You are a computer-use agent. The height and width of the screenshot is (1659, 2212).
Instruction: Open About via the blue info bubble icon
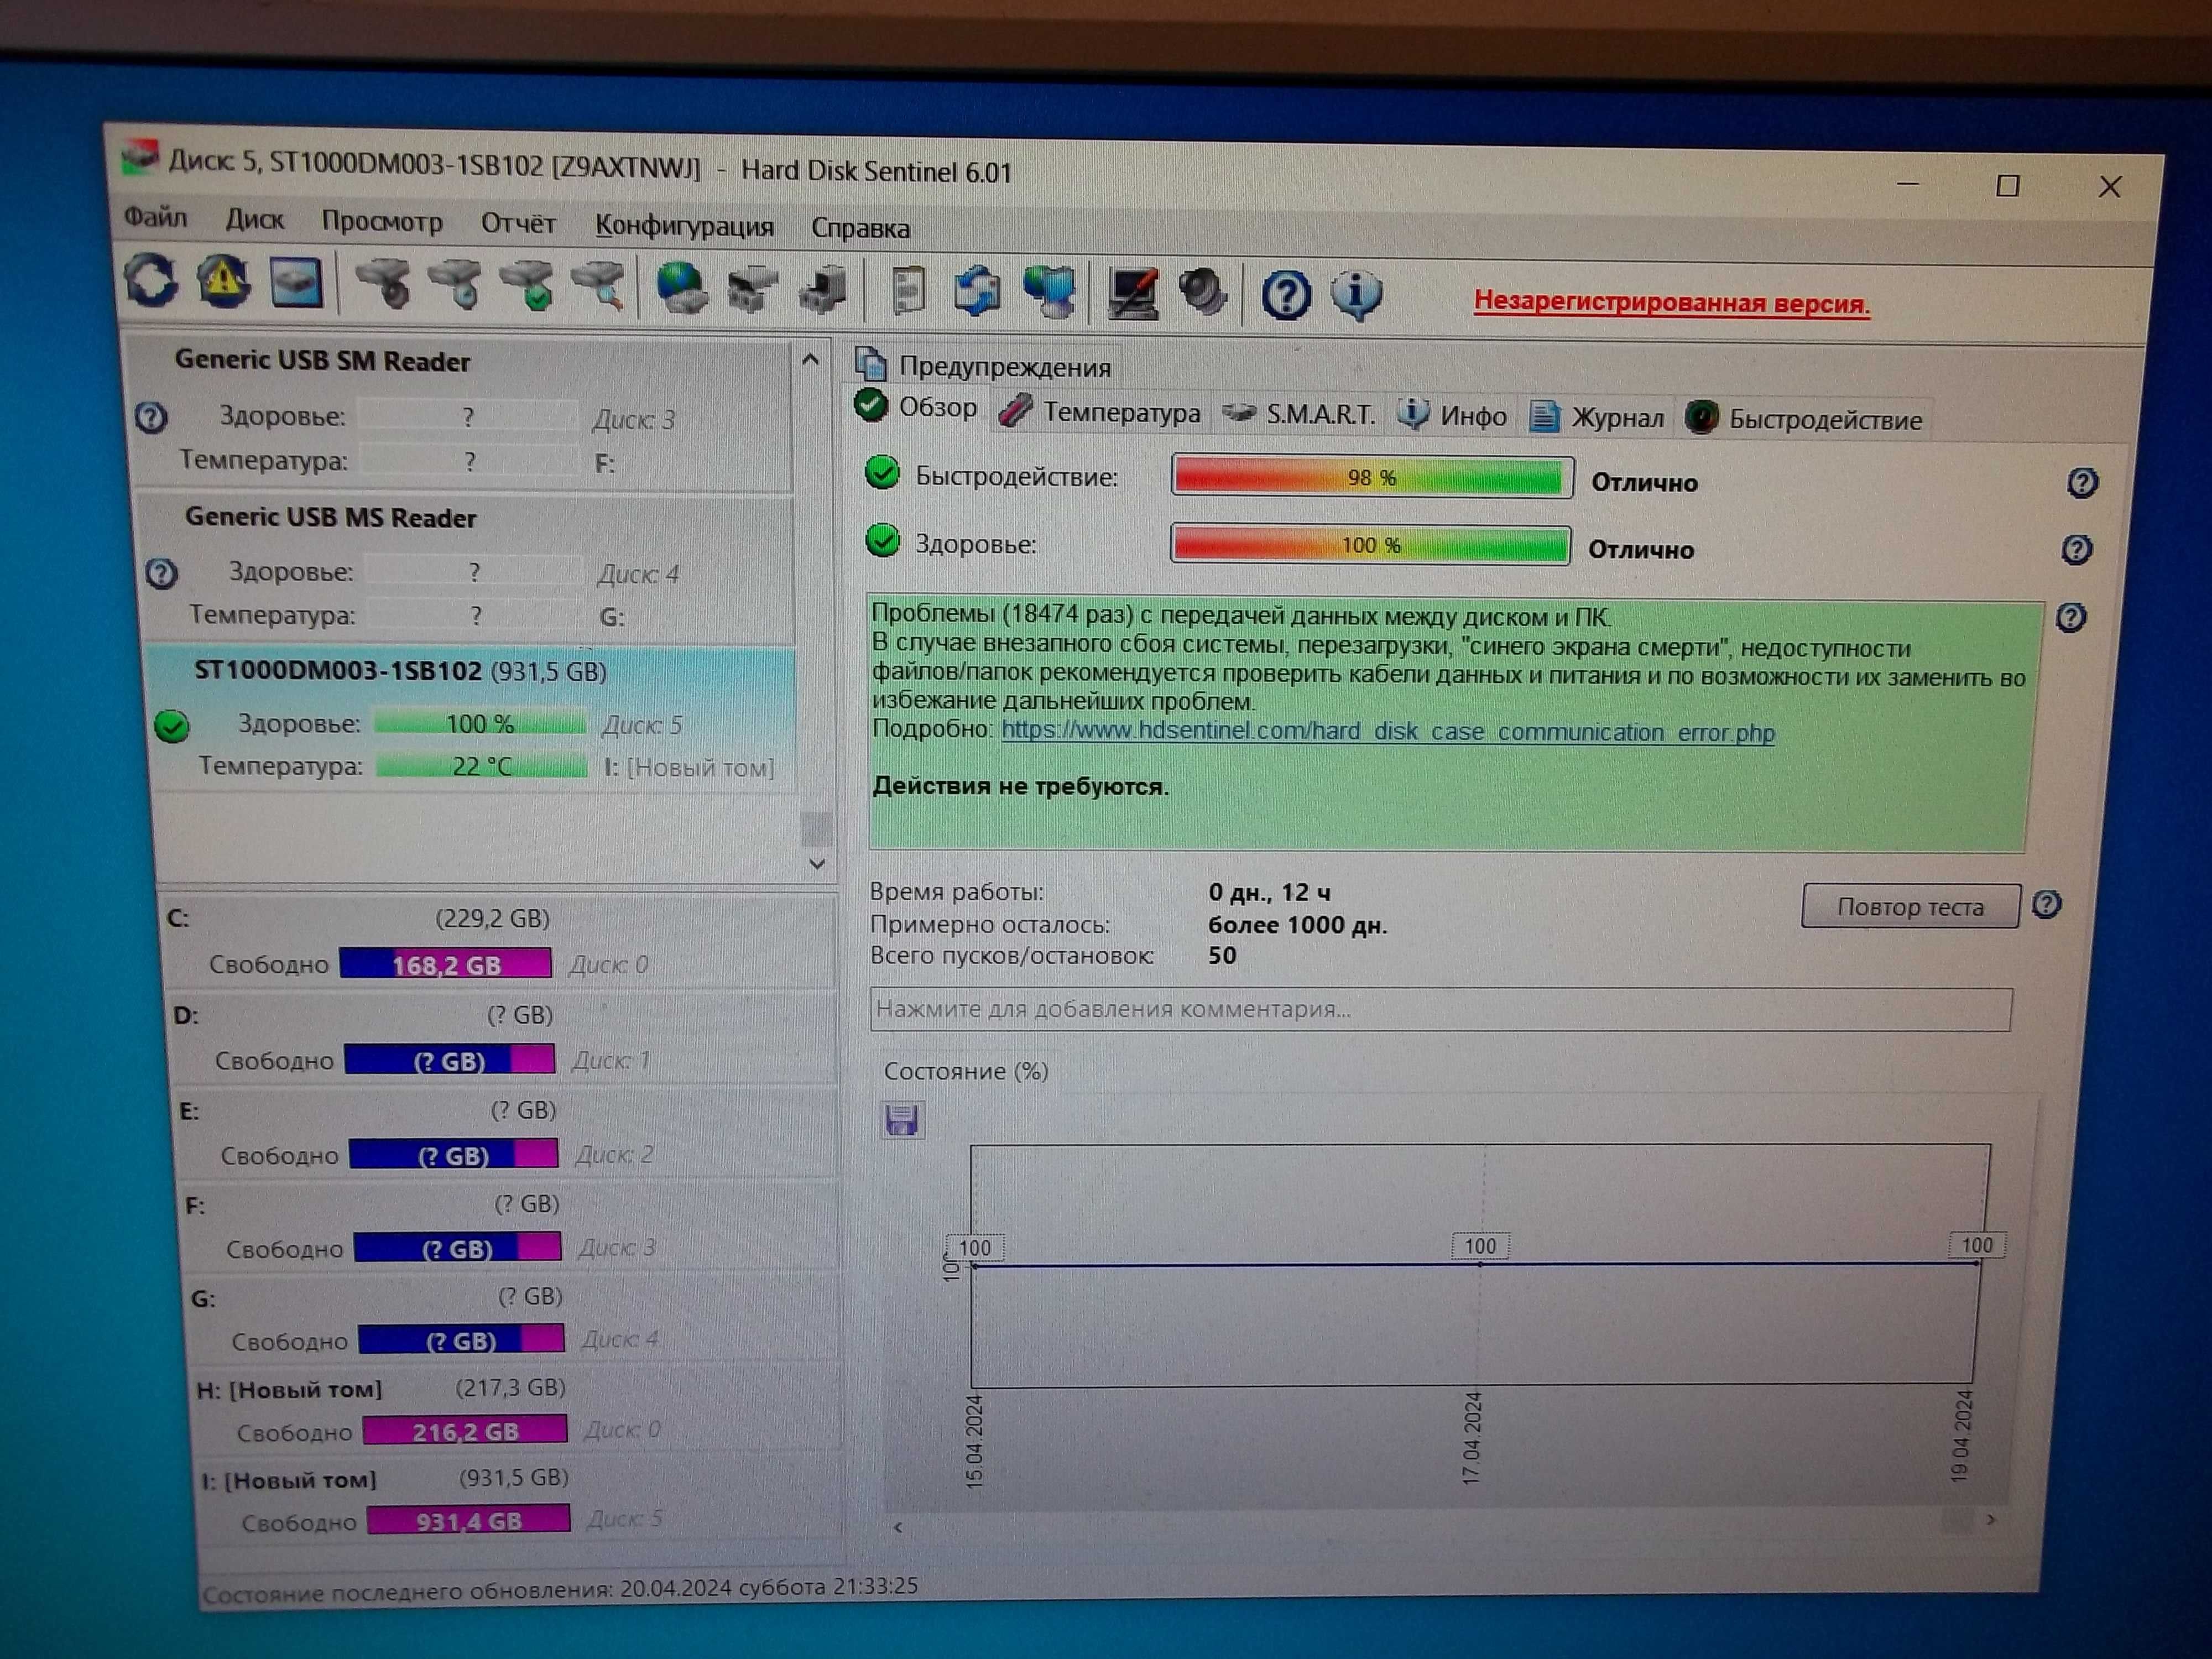click(x=1356, y=296)
